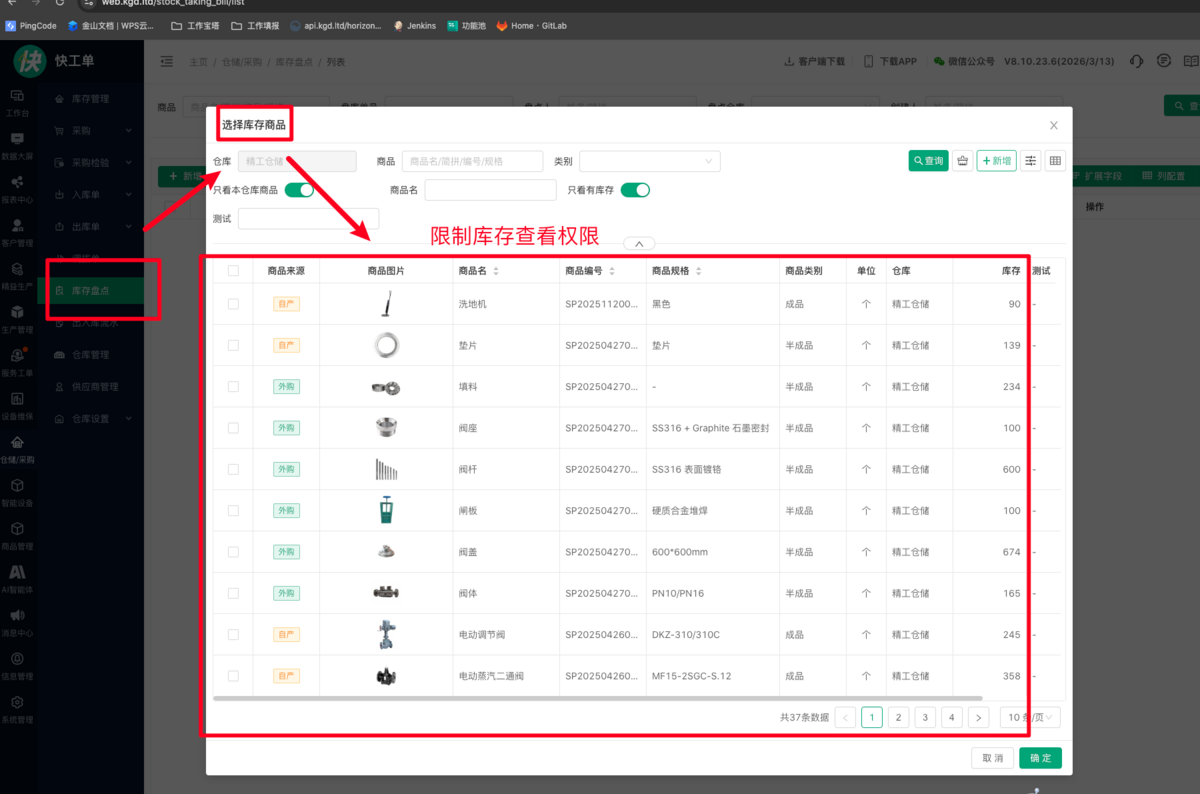Toggle the 只看本仓库商品 switch
1200x794 pixels.
click(x=299, y=190)
